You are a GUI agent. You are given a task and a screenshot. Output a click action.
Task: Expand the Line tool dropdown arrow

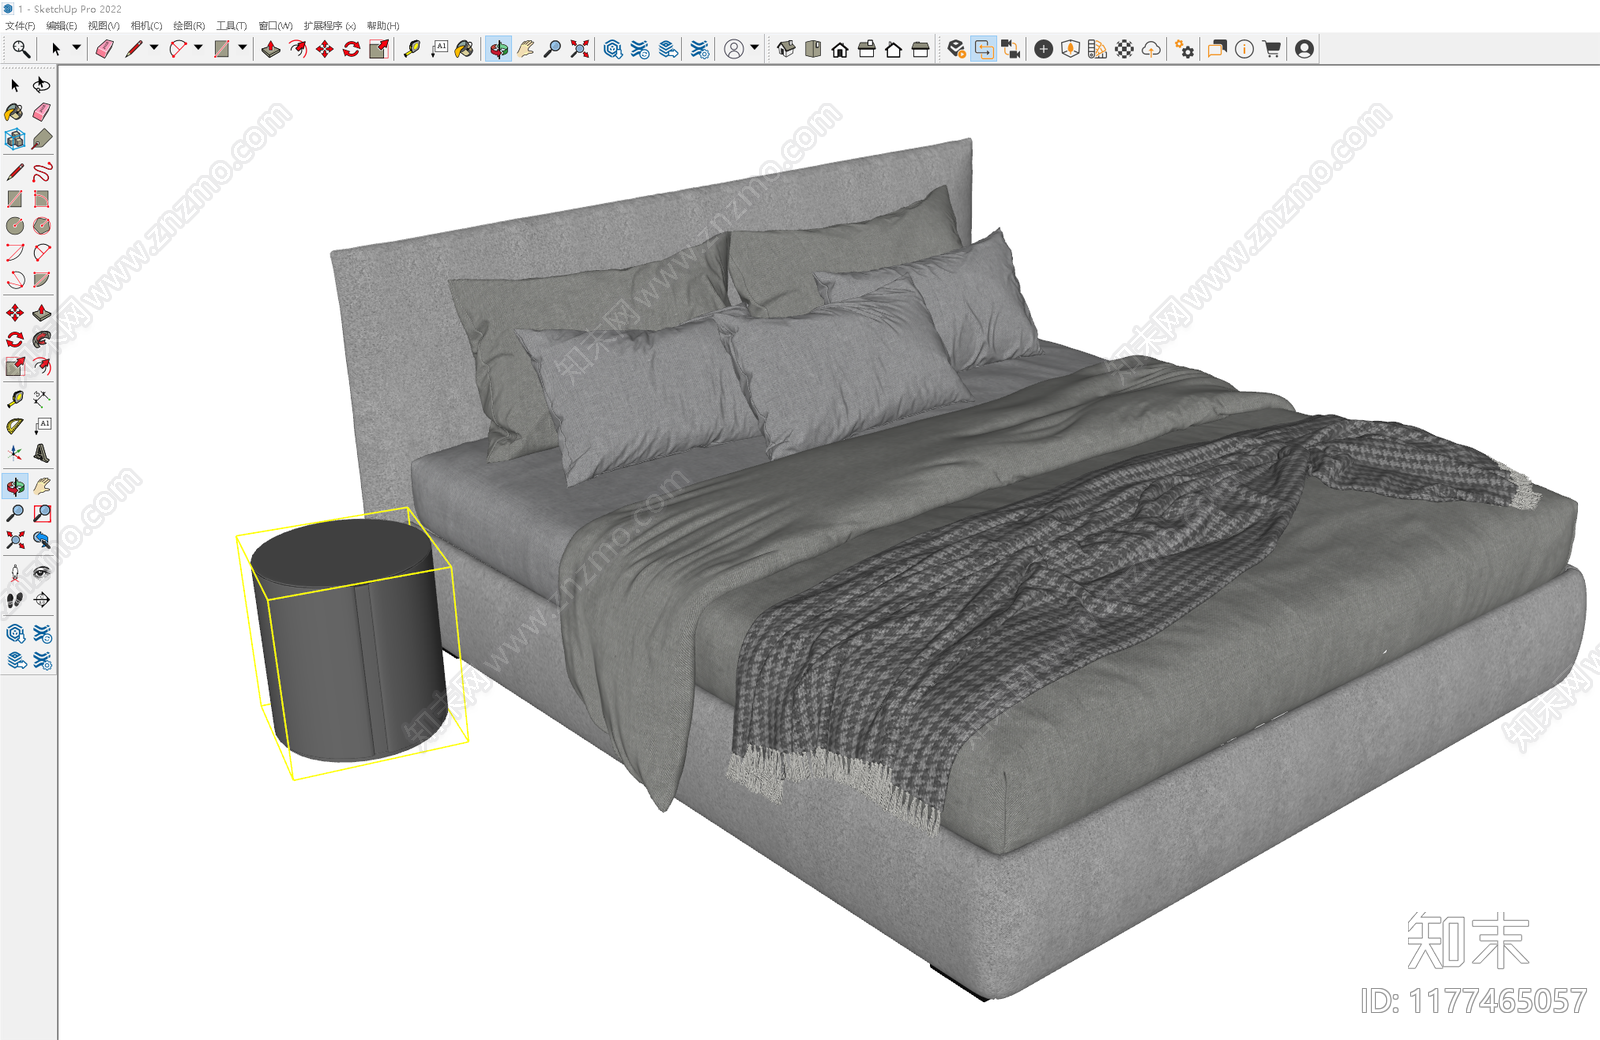coord(154,47)
